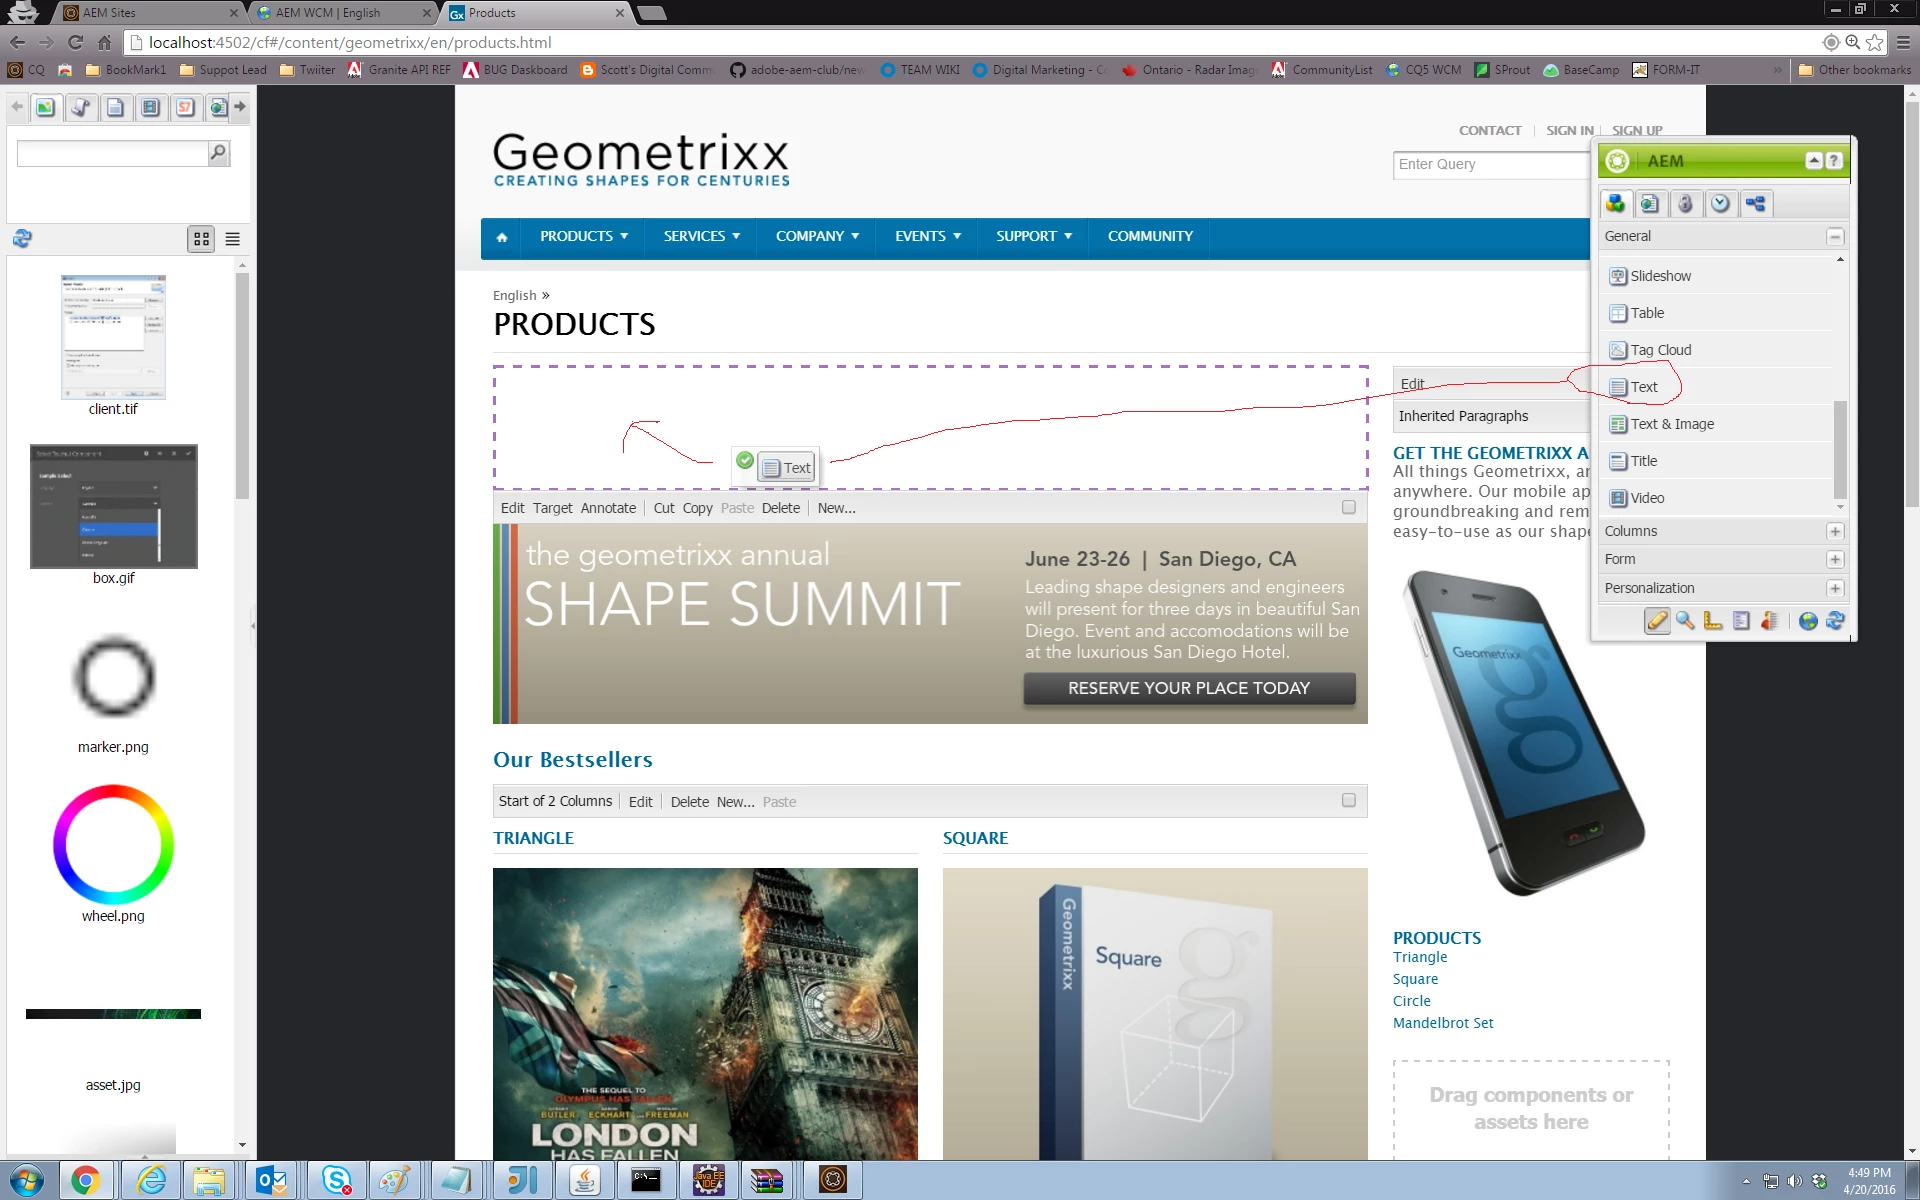Click the content finder search magnifier button
The width and height of the screenshot is (1920, 1200).
(x=218, y=153)
